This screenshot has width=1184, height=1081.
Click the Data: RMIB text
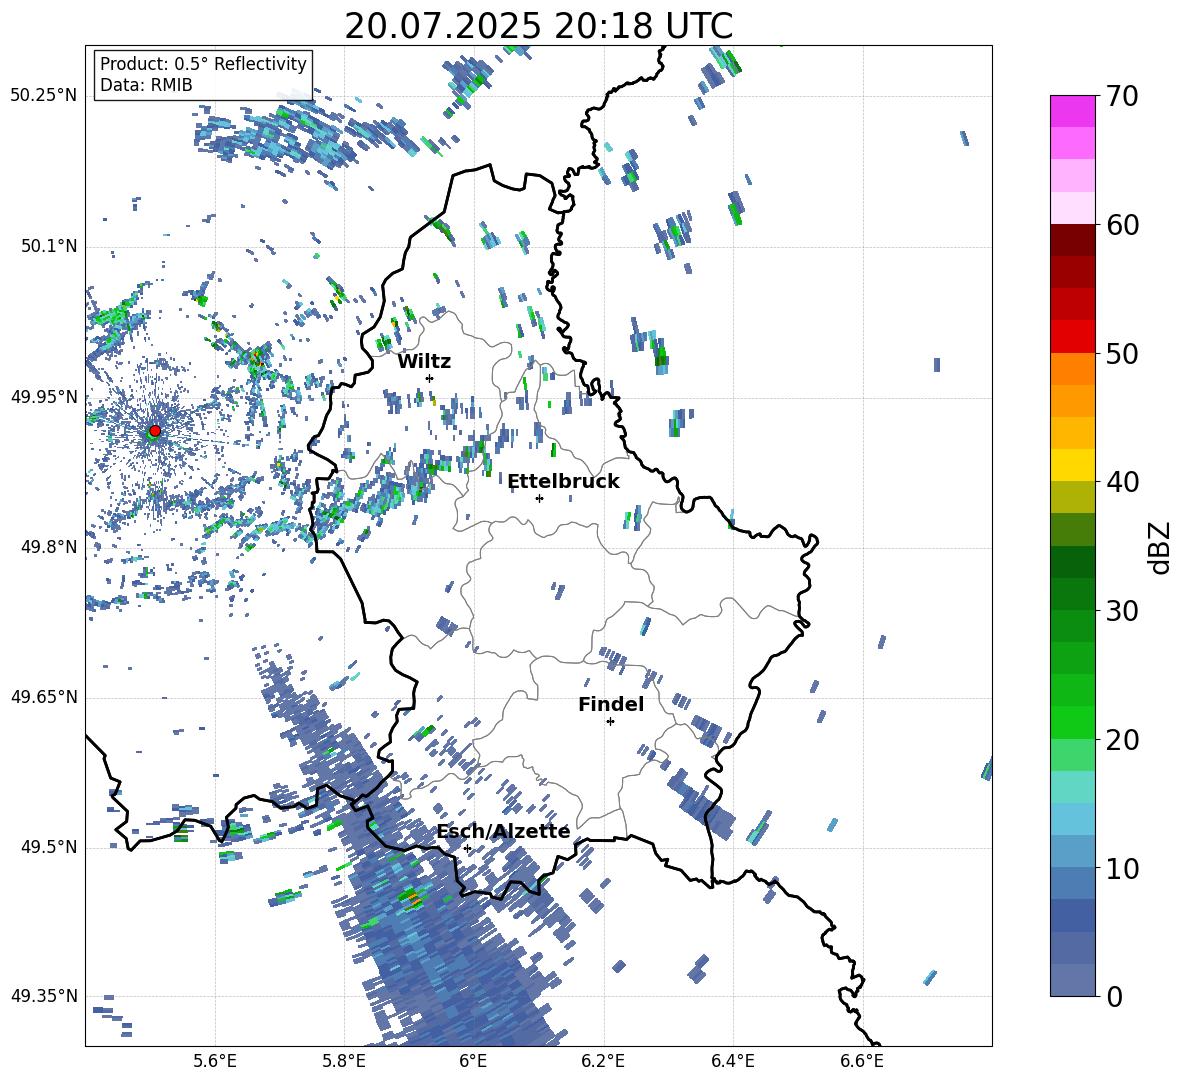click(146, 85)
